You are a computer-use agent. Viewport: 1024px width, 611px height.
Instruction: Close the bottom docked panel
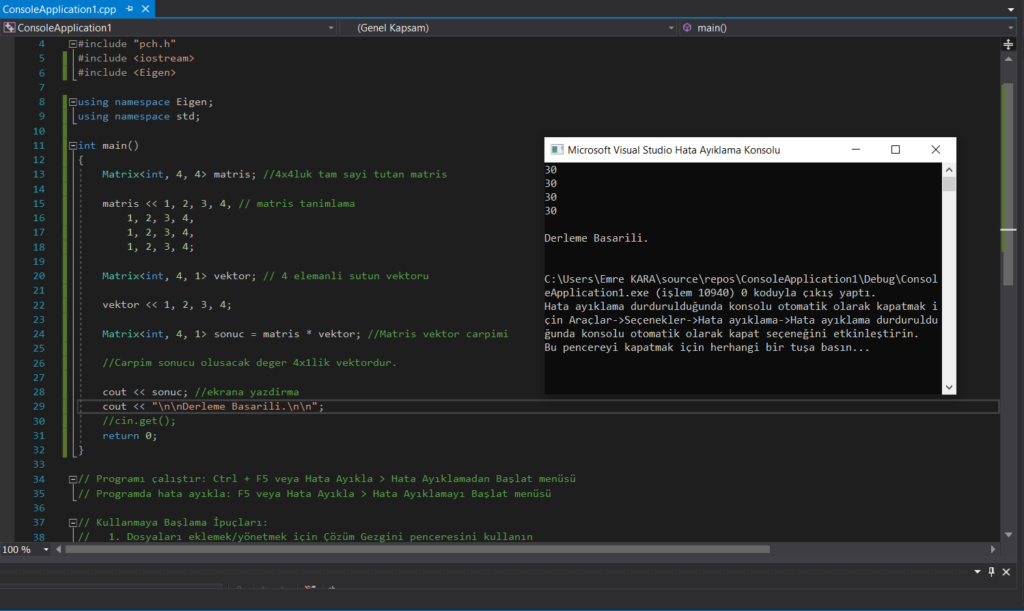tap(1008, 571)
